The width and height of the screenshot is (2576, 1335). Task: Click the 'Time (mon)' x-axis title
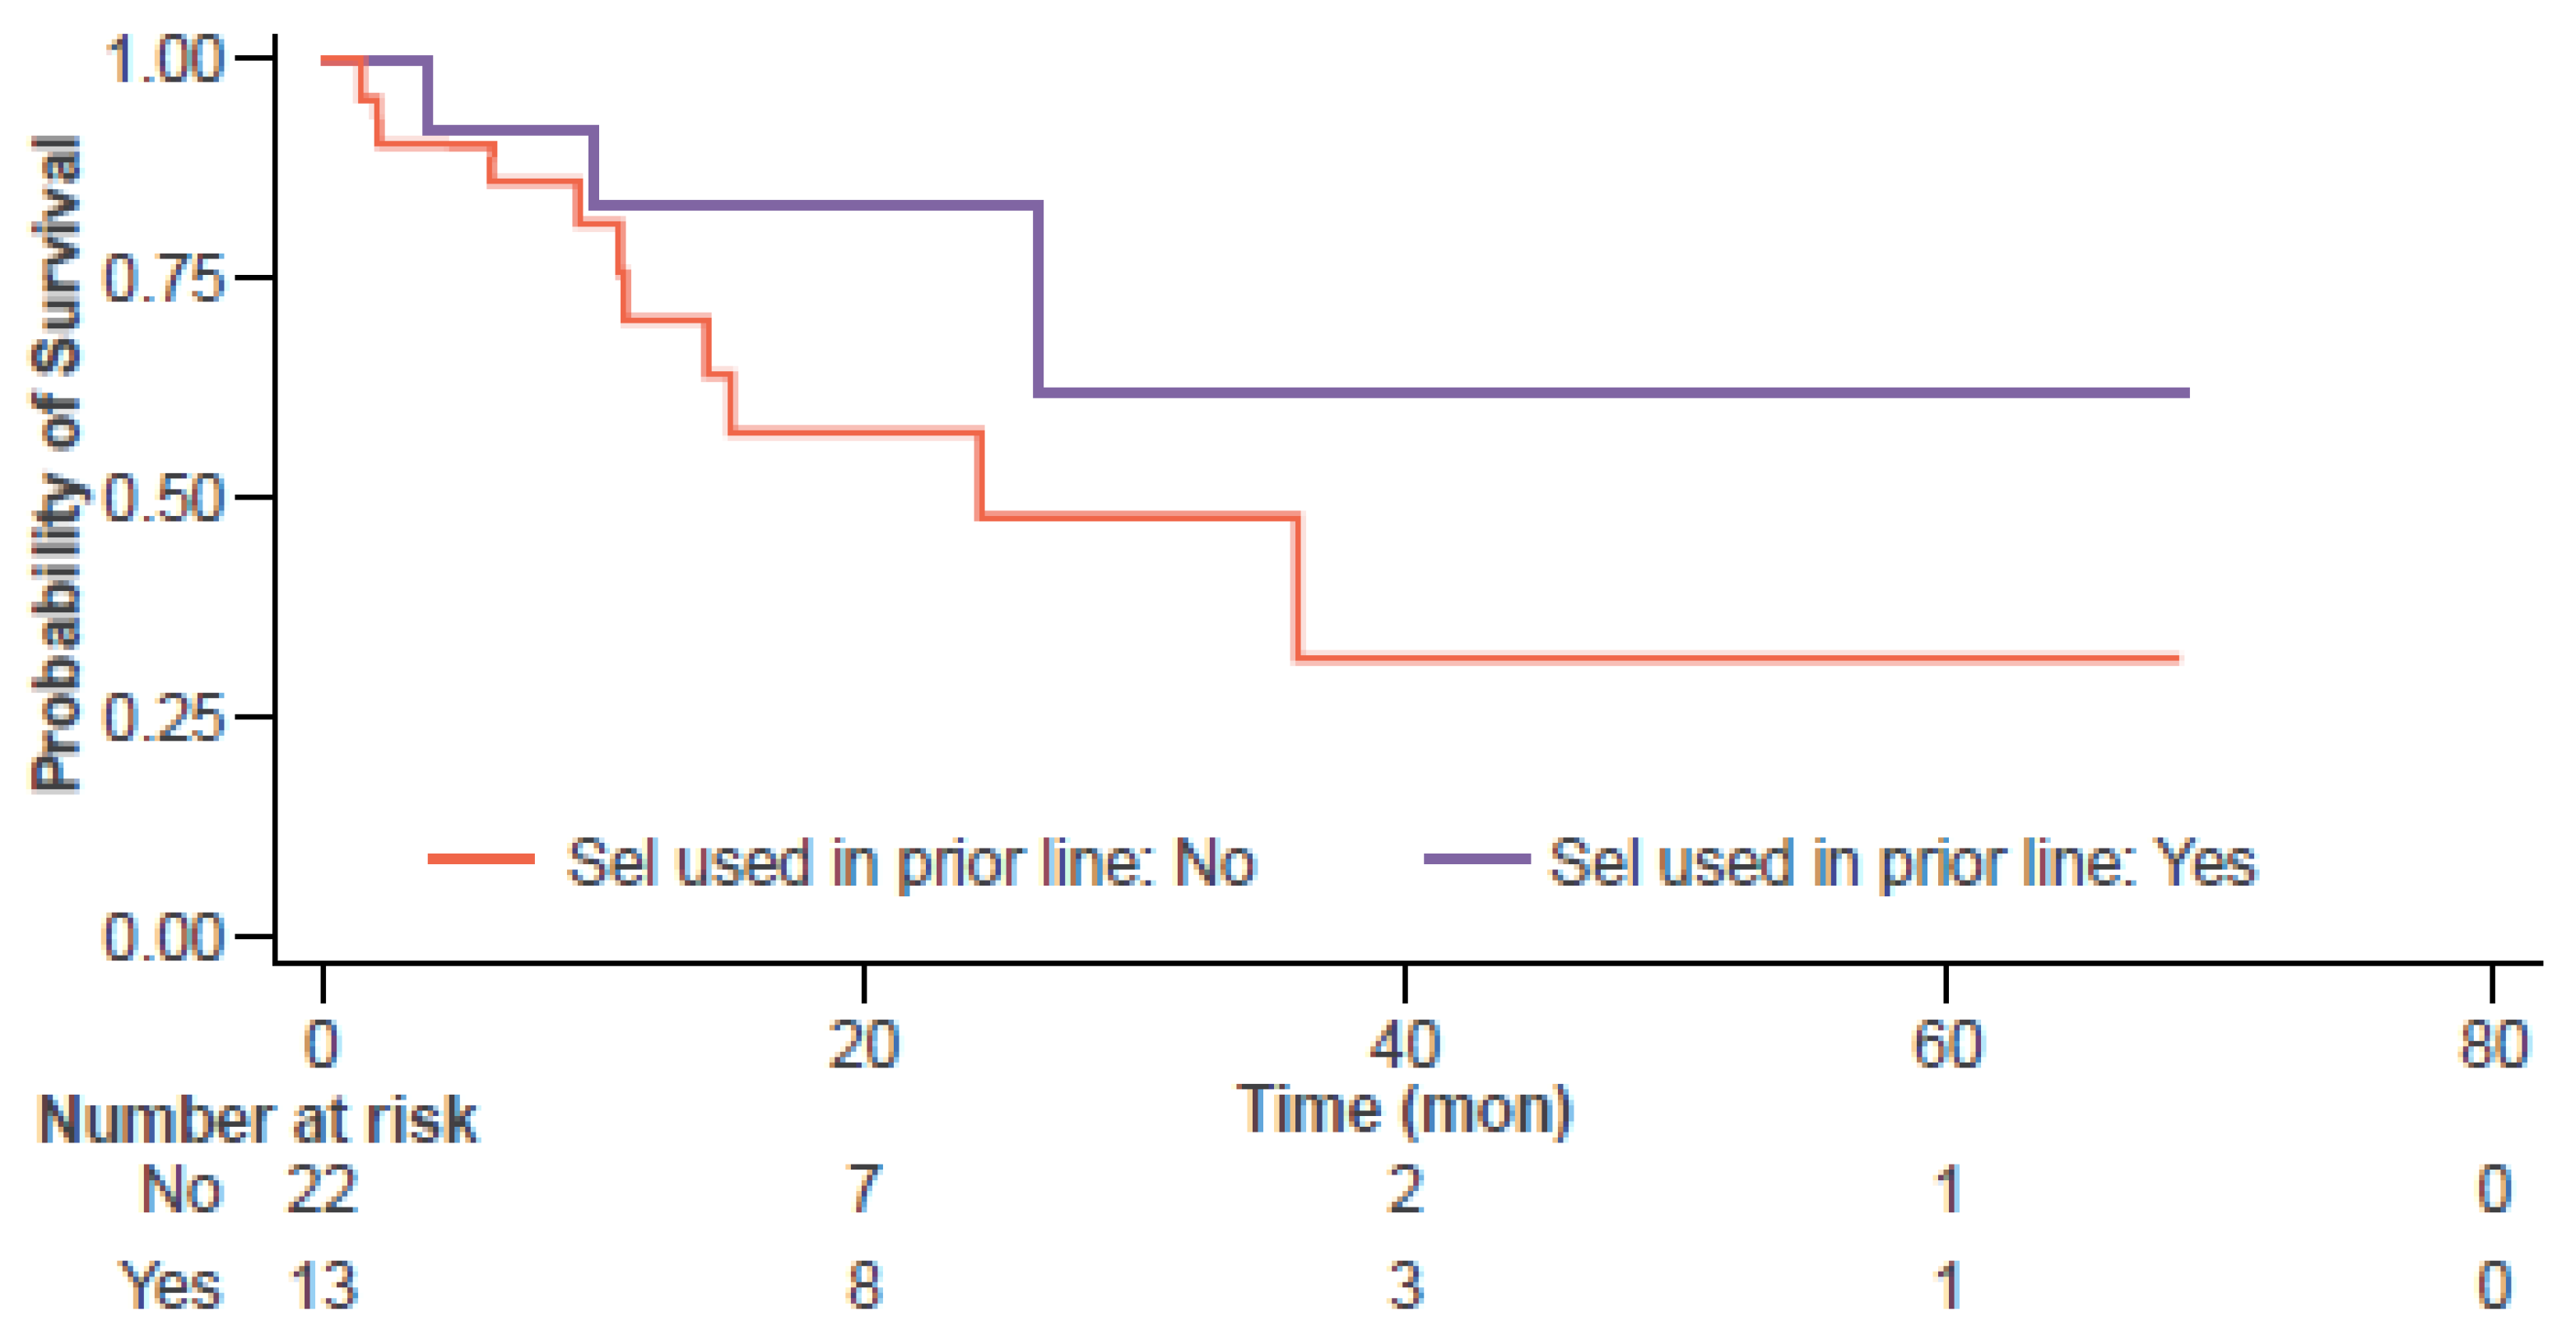1405,1110
